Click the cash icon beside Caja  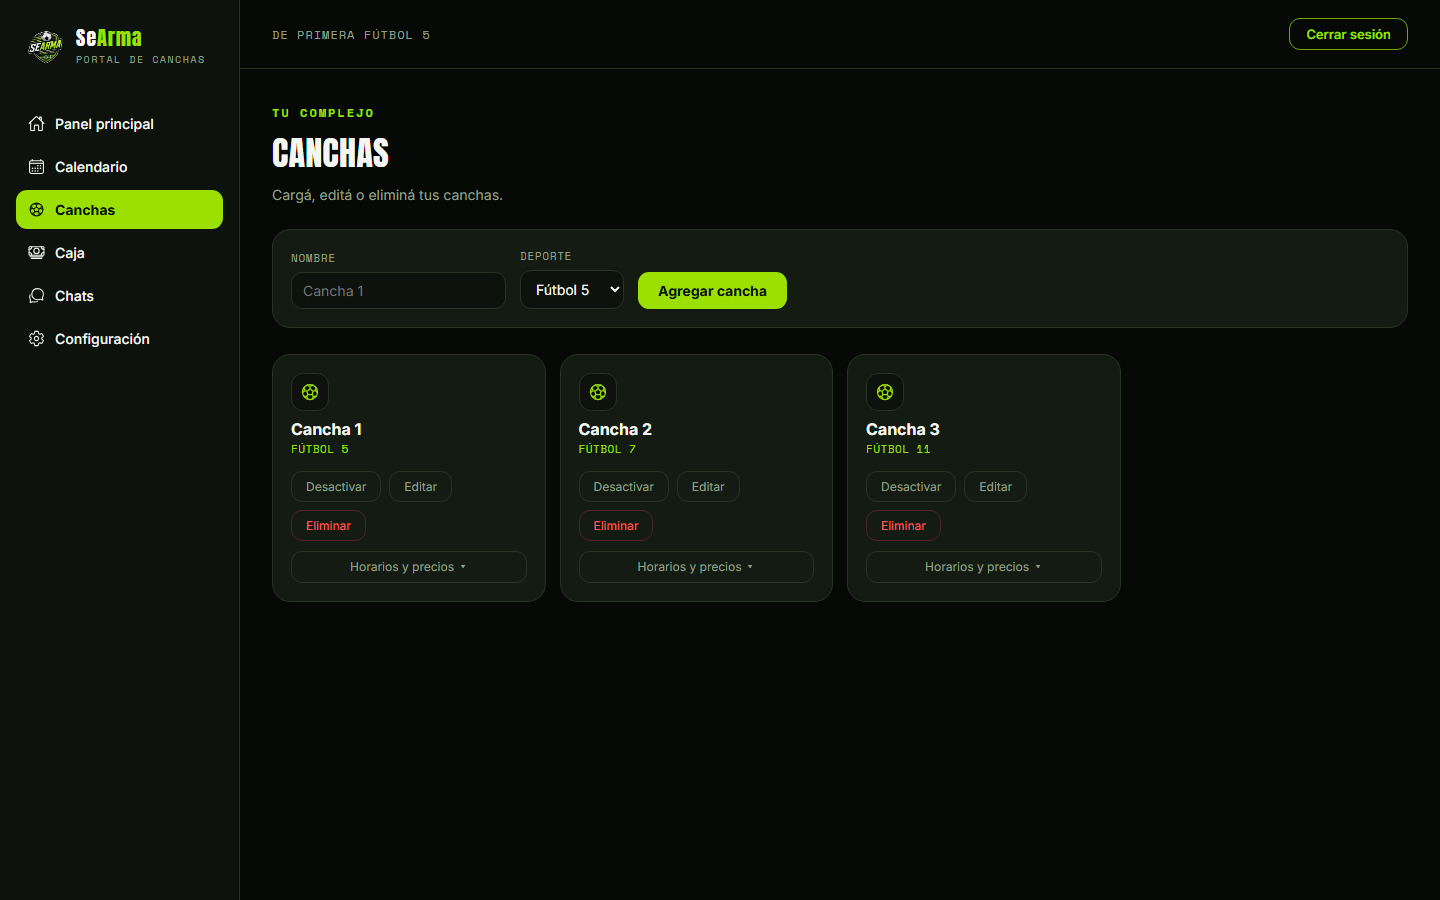click(x=37, y=253)
